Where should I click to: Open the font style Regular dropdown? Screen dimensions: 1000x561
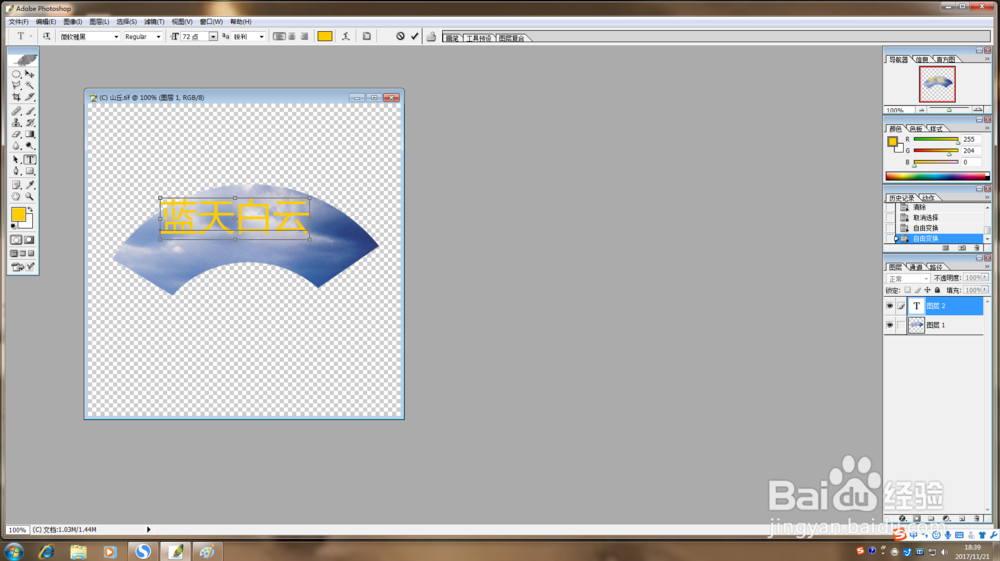(158, 37)
